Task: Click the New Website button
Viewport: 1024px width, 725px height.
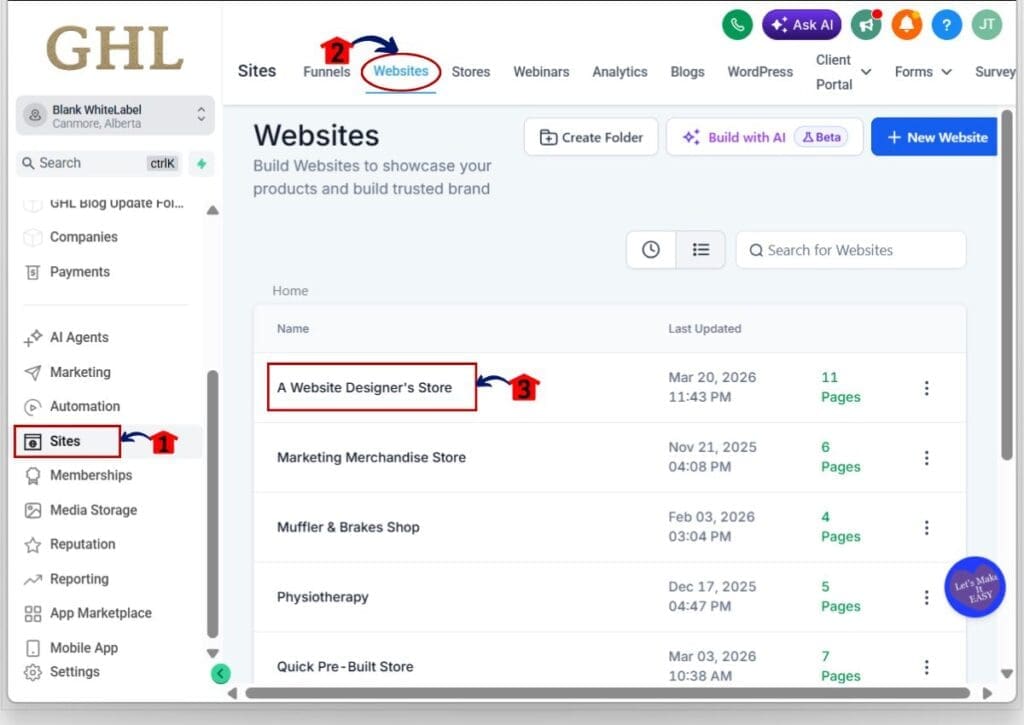Action: click(936, 137)
